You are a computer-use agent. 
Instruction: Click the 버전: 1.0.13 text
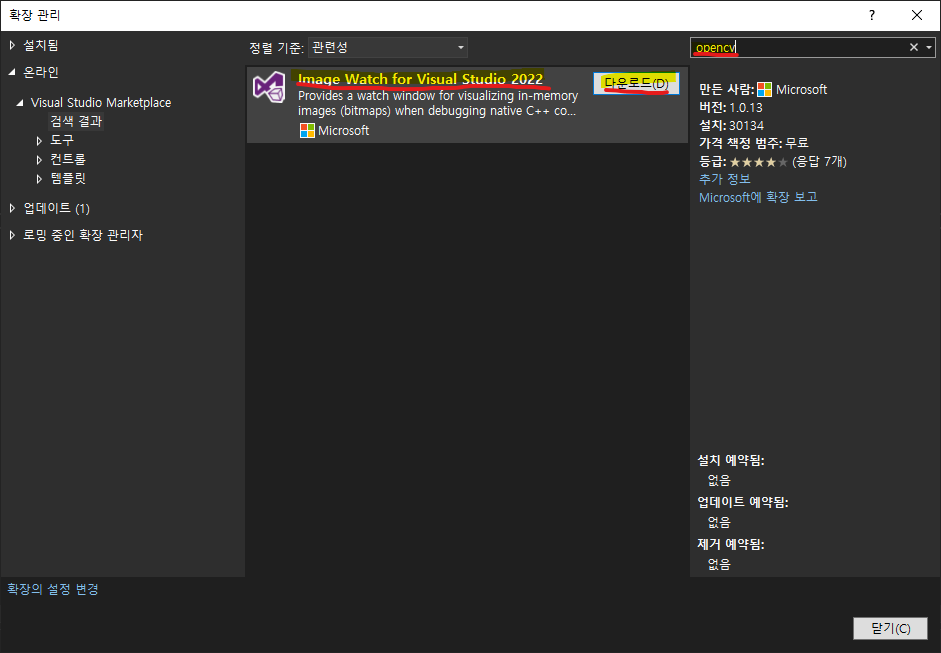(730, 107)
